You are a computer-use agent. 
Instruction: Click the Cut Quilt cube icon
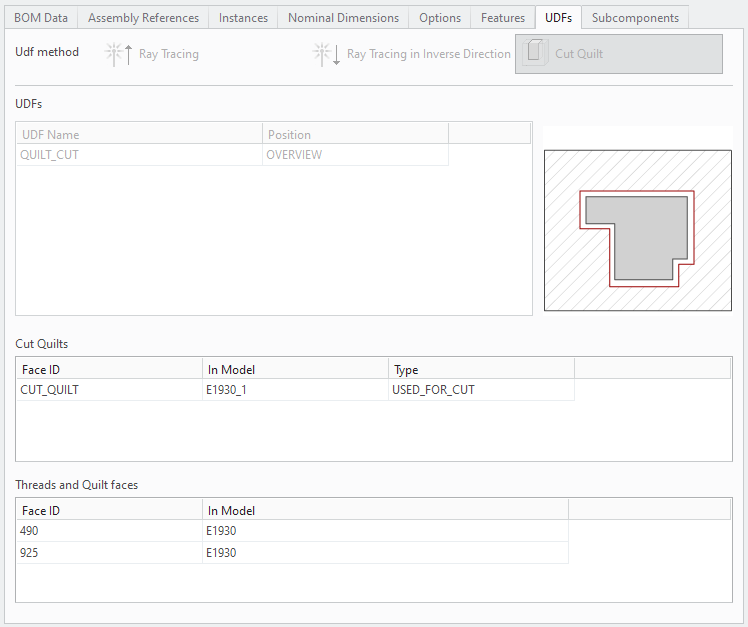point(534,52)
